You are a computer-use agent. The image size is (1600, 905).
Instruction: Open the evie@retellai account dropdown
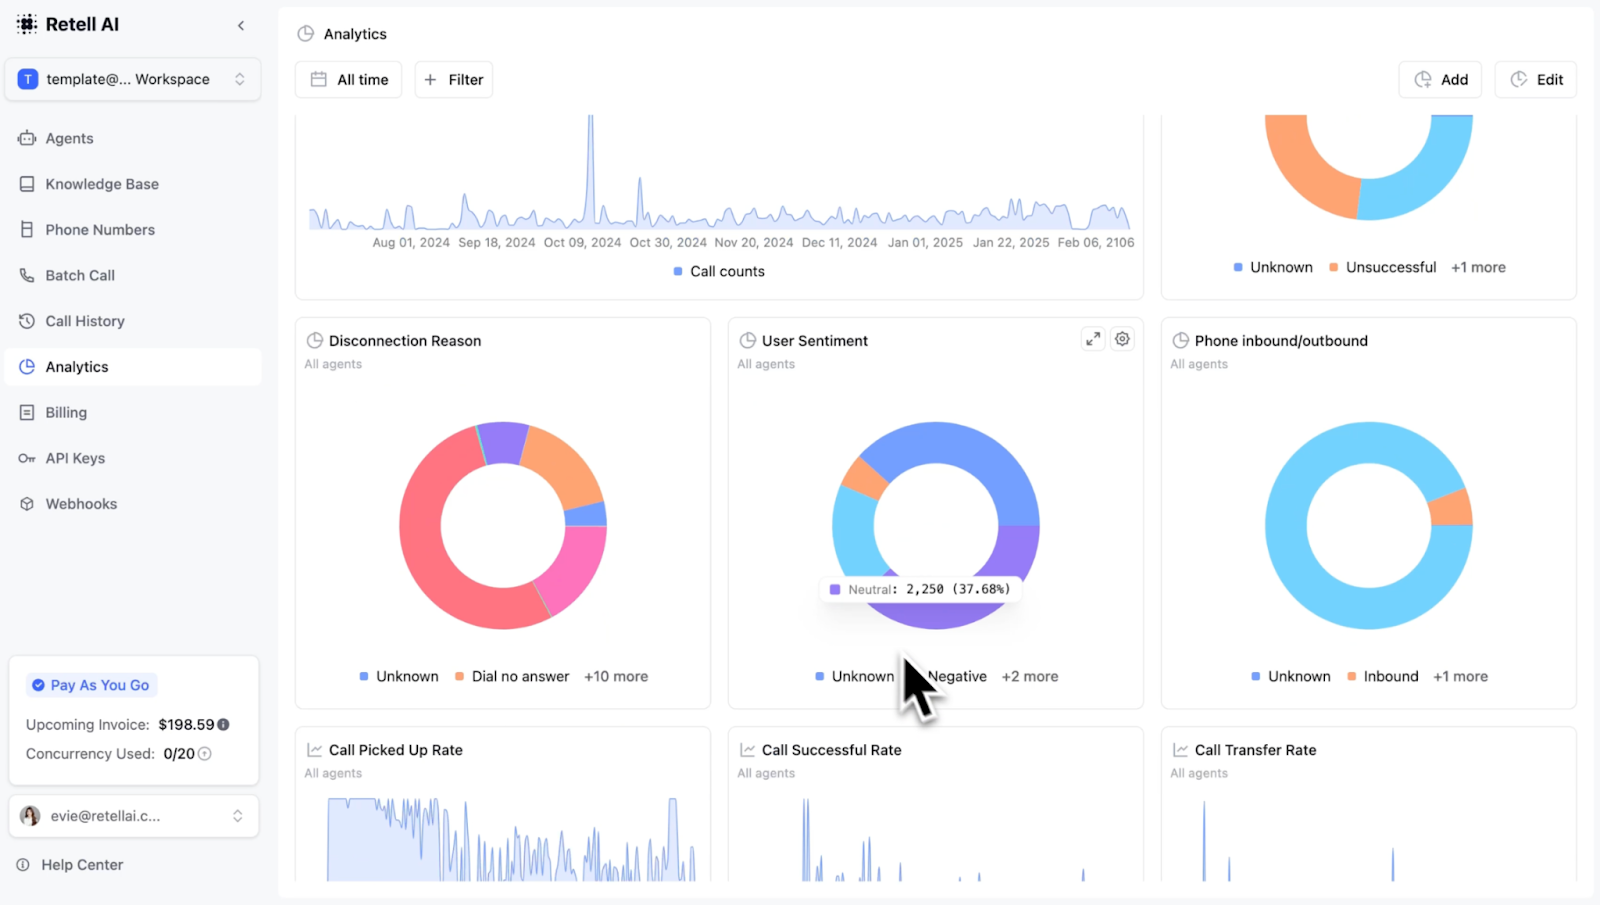click(133, 816)
